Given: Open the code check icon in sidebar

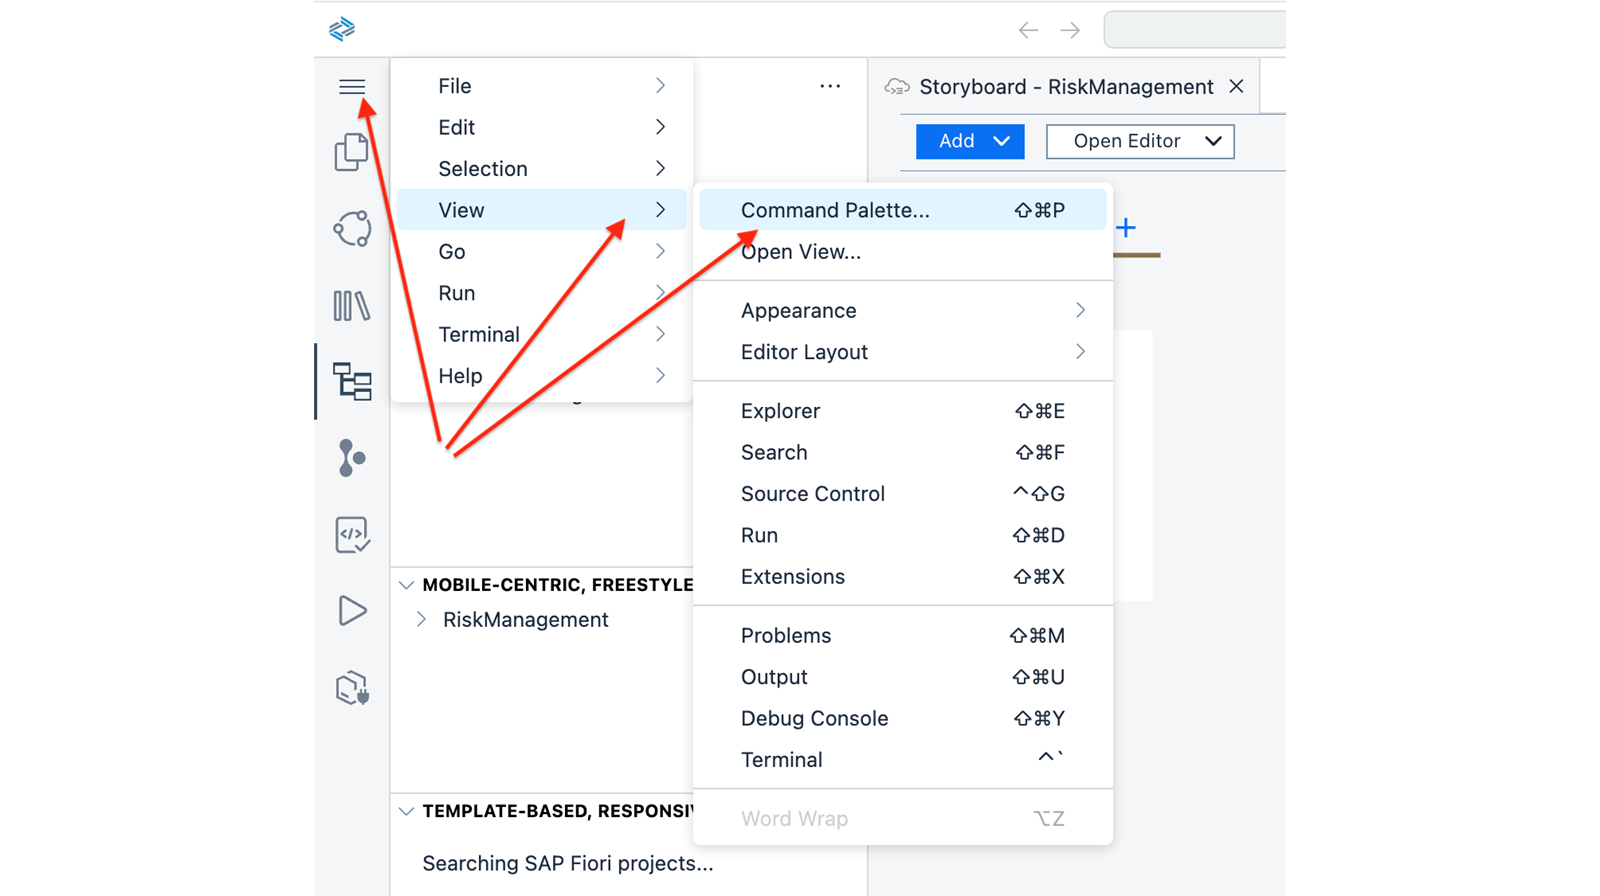Looking at the screenshot, I should pyautogui.click(x=352, y=535).
